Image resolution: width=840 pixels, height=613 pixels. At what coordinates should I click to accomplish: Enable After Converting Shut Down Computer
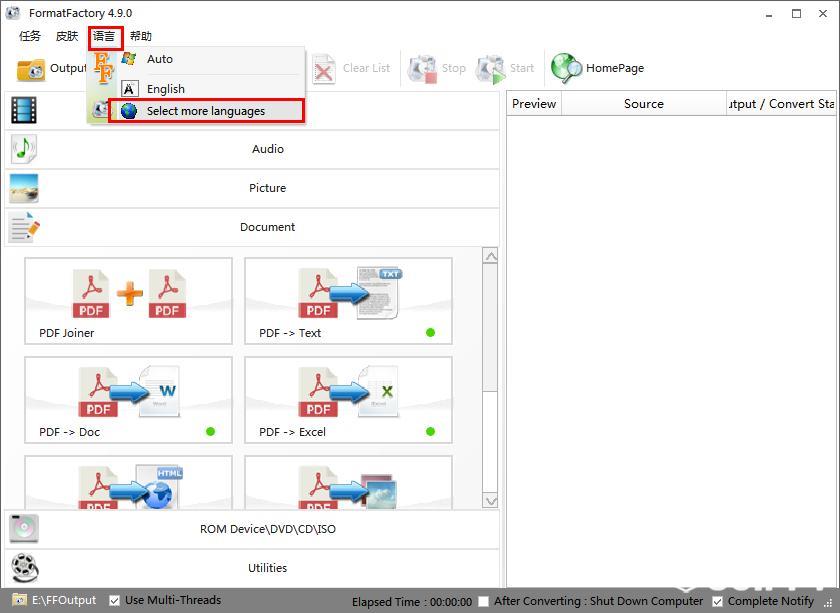[x=483, y=601]
